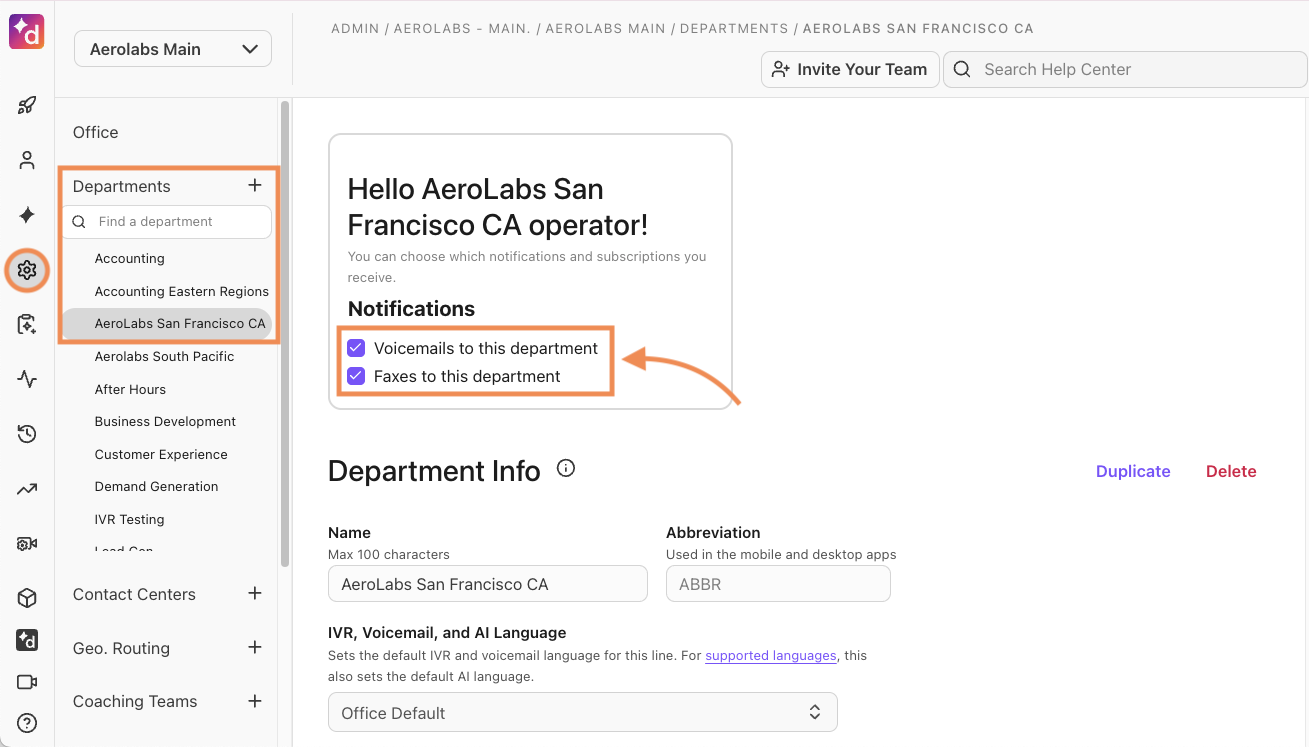The image size is (1309, 747).
Task: Toggle the Faxes notification checkbox on again
Action: (x=356, y=376)
